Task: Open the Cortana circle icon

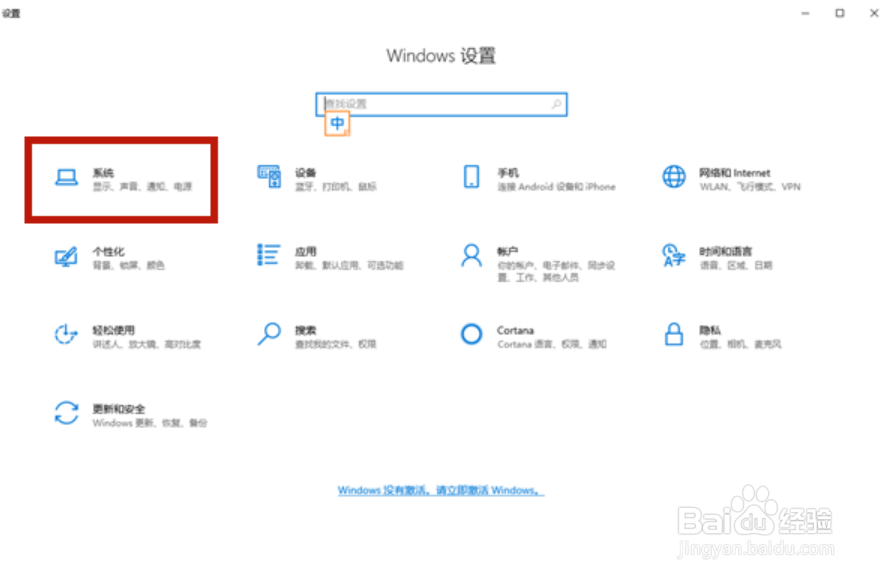Action: point(471,334)
